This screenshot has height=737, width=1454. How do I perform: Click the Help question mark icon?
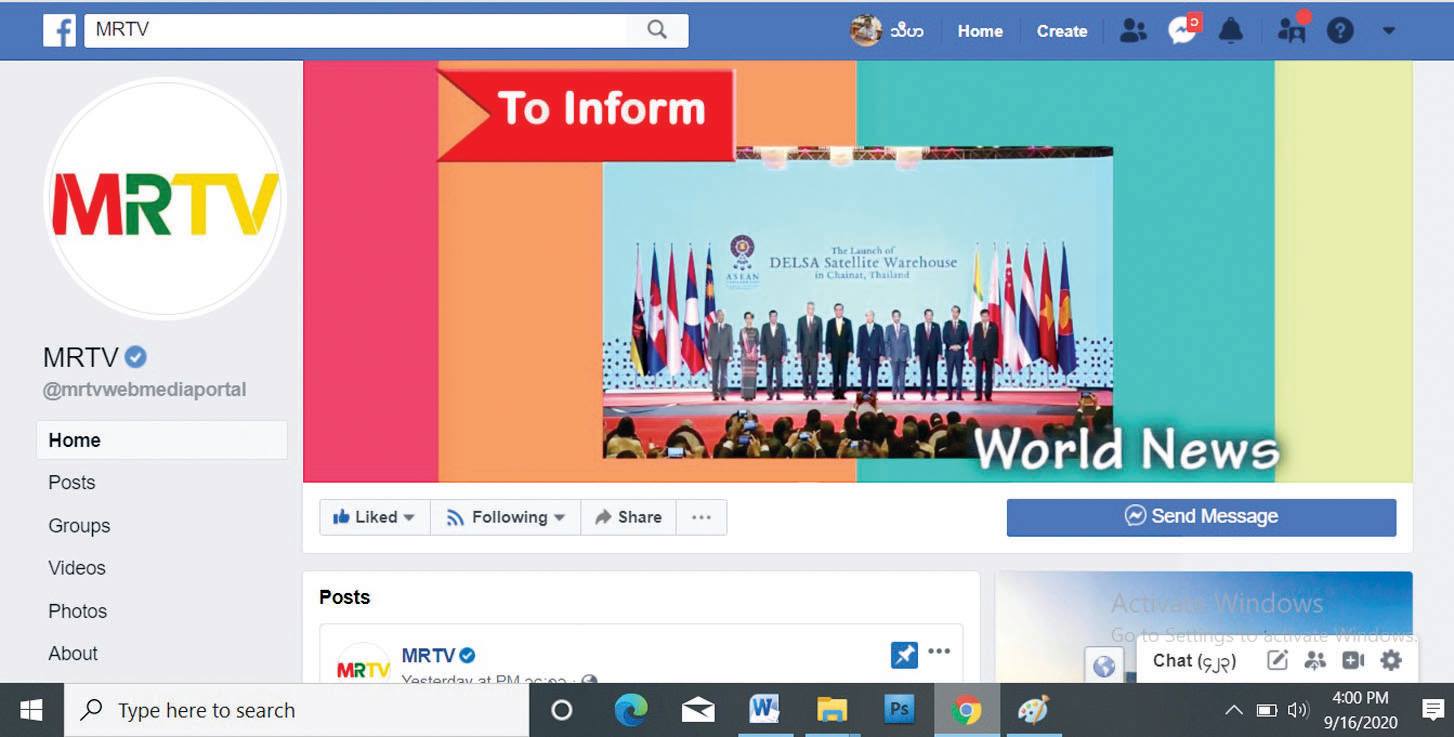1340,31
